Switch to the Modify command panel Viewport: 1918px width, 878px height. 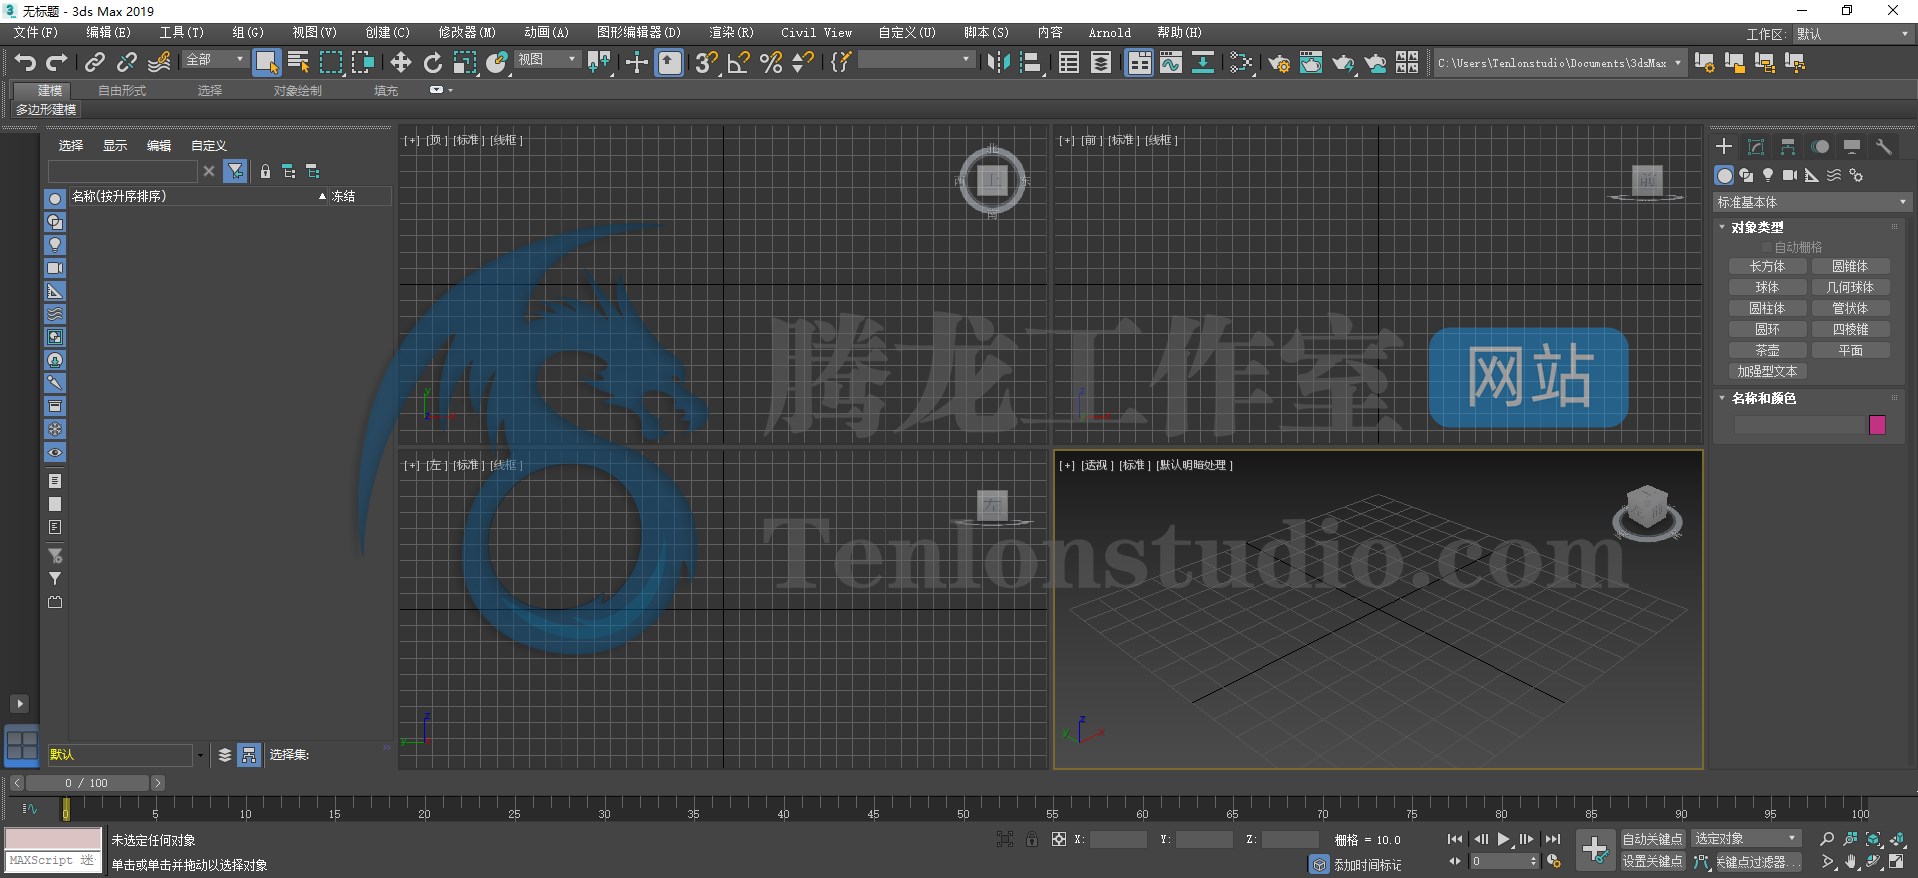[1756, 147]
